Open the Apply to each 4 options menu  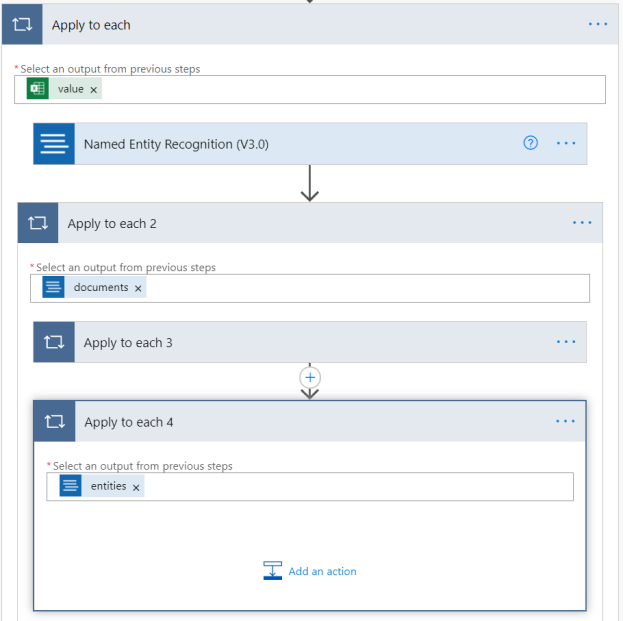(566, 422)
